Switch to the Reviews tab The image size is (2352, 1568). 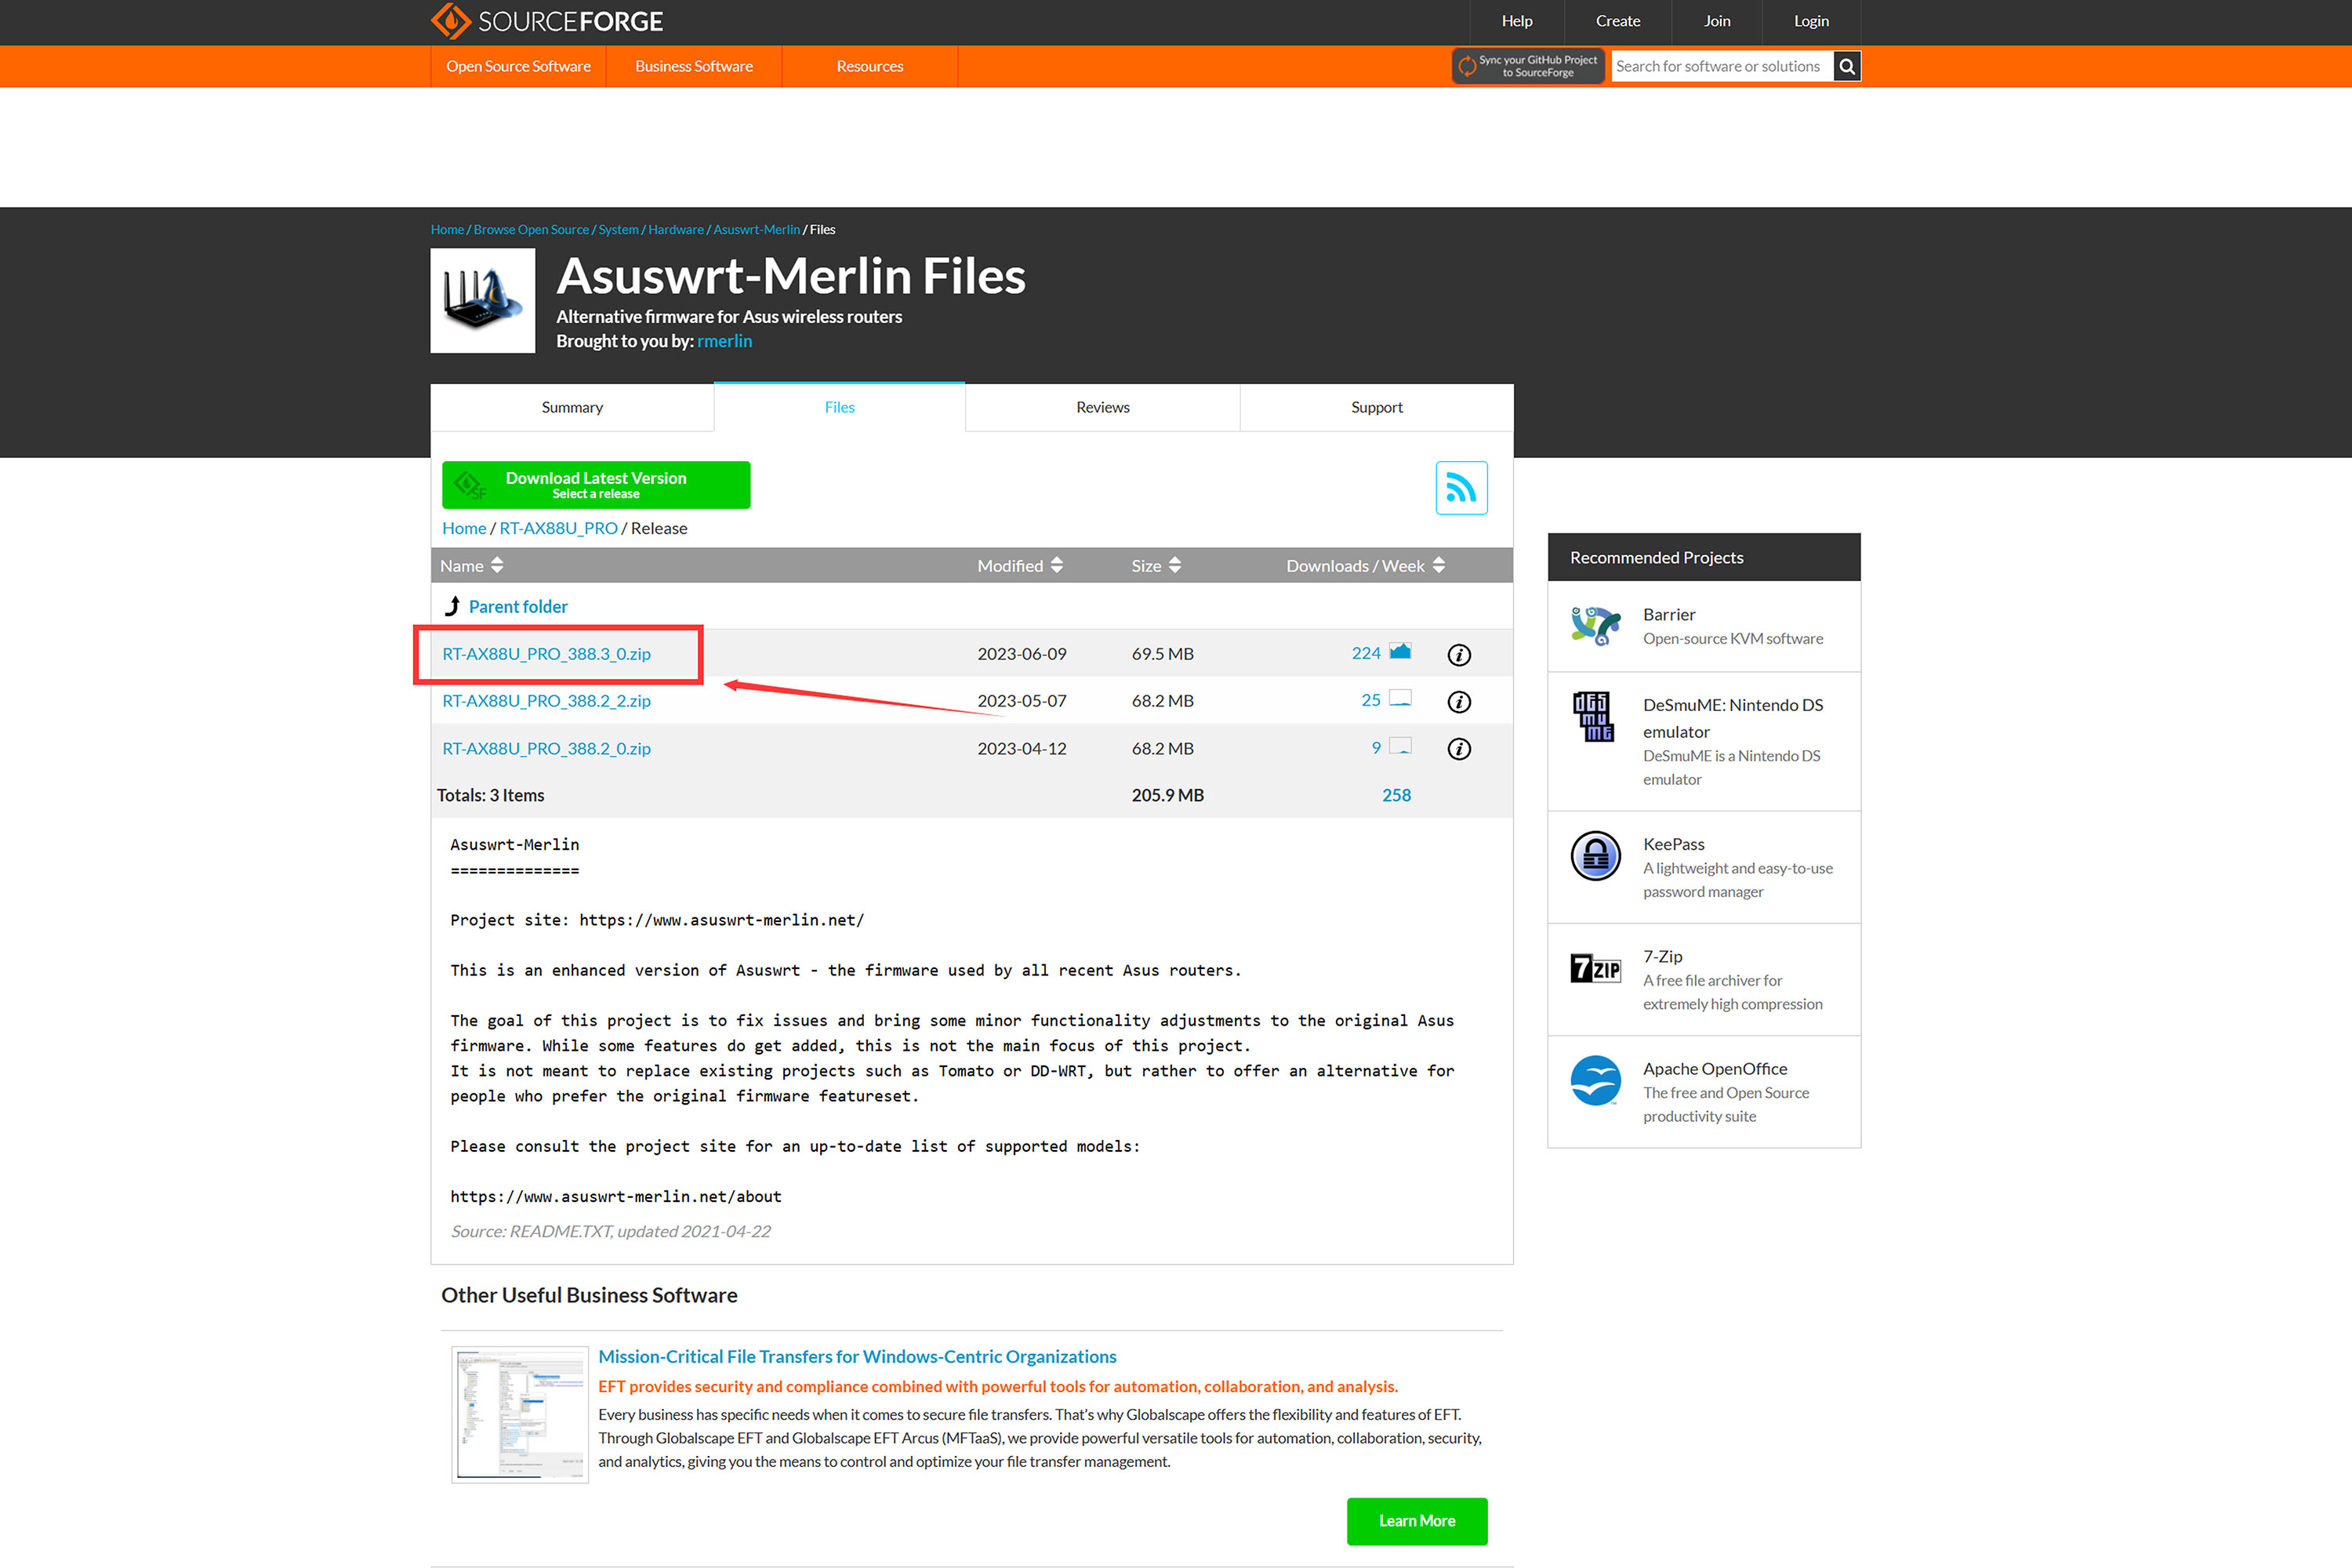coord(1102,408)
